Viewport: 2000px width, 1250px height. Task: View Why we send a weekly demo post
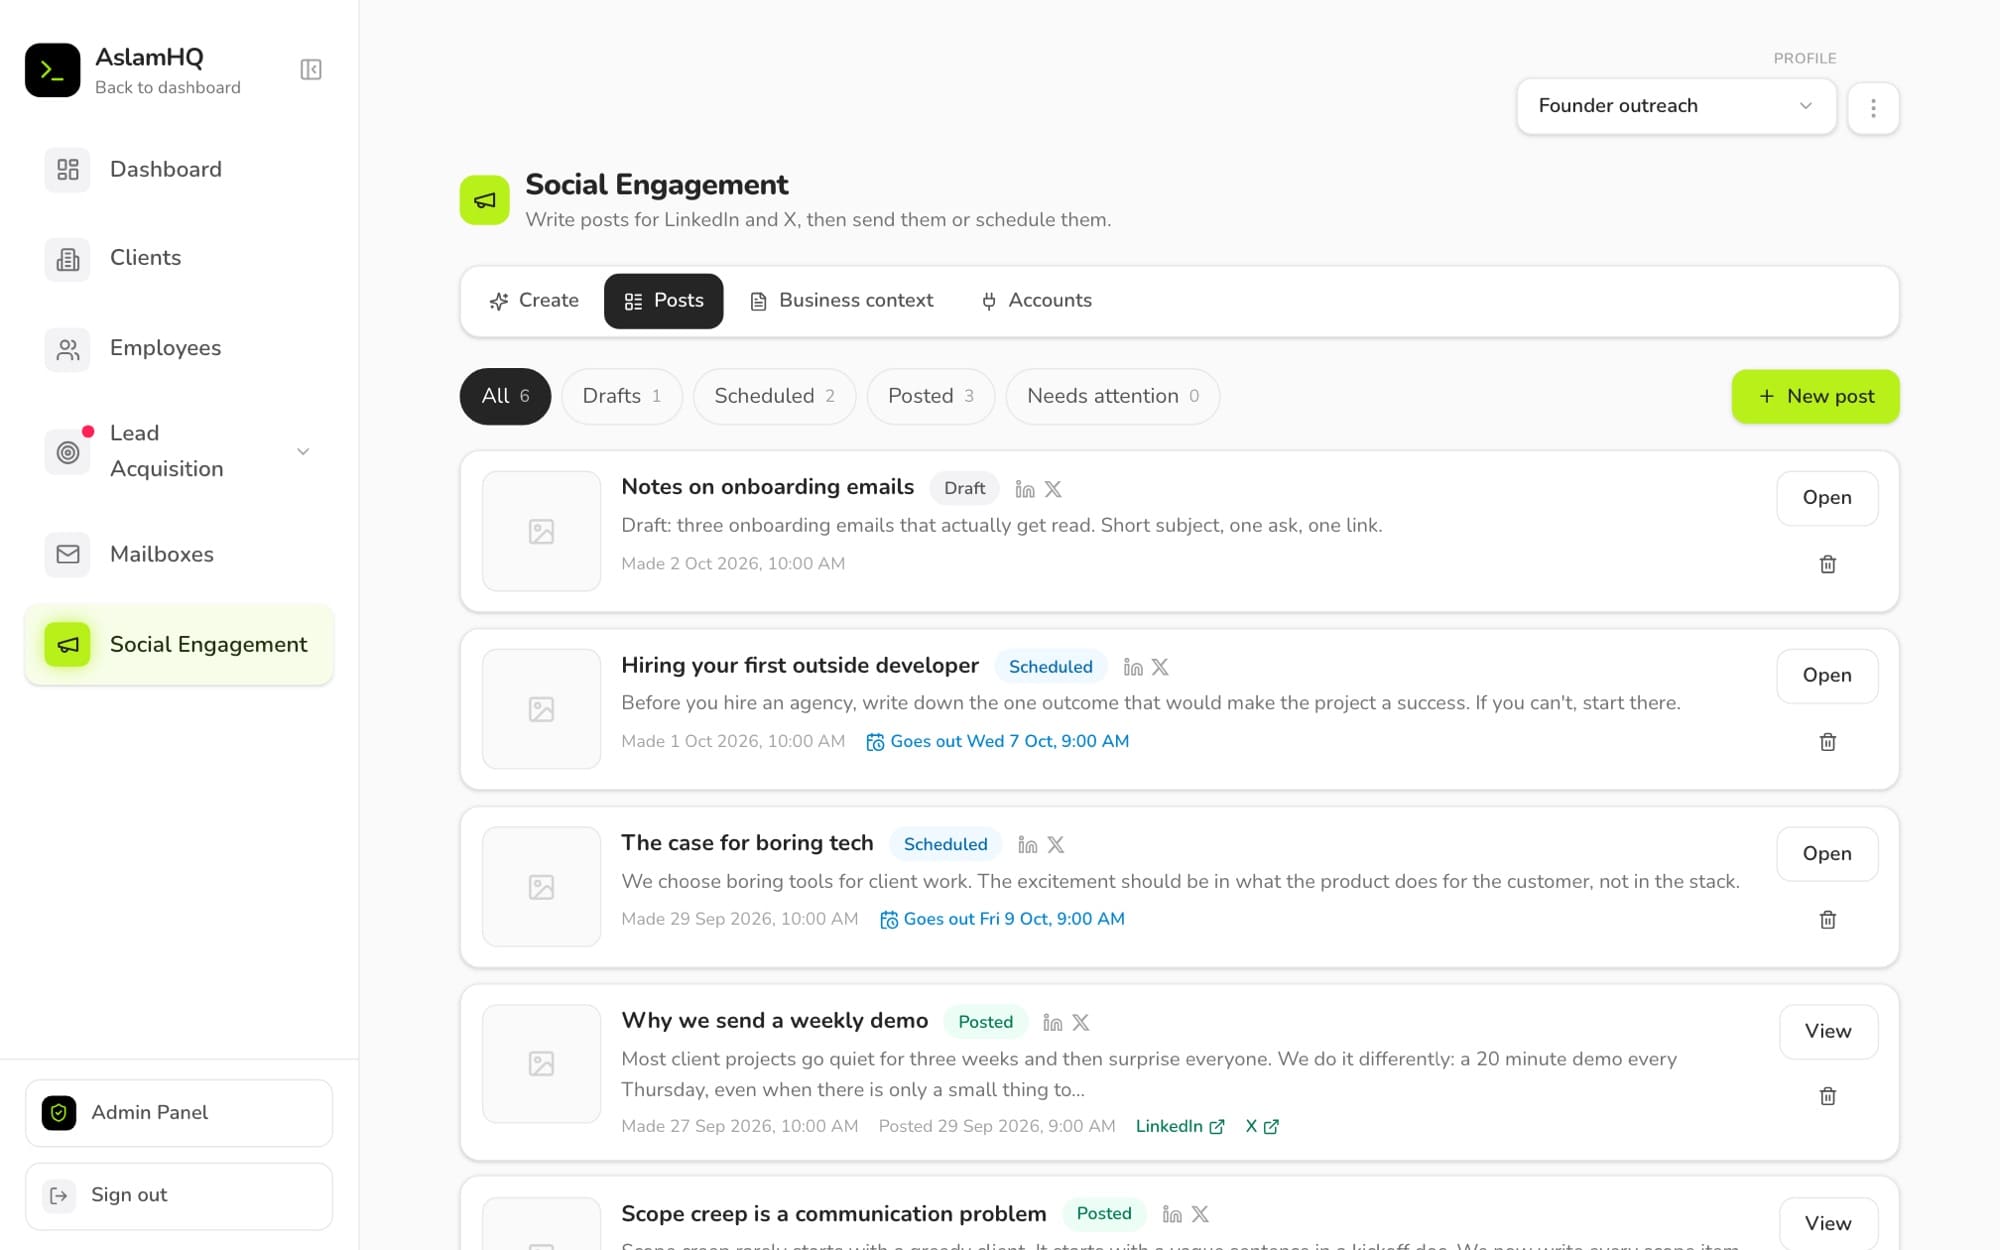pyautogui.click(x=1828, y=1032)
